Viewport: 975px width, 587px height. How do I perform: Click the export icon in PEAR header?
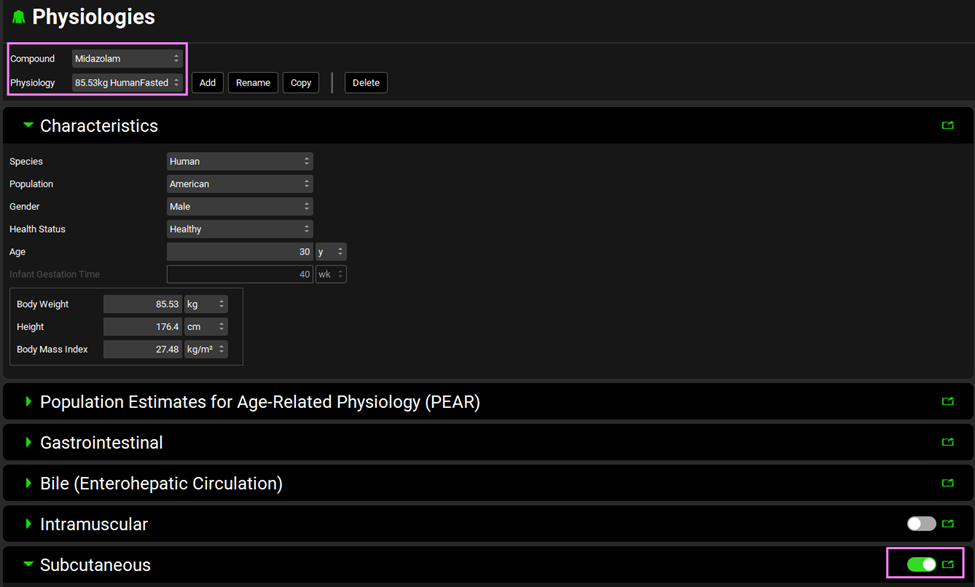point(948,402)
